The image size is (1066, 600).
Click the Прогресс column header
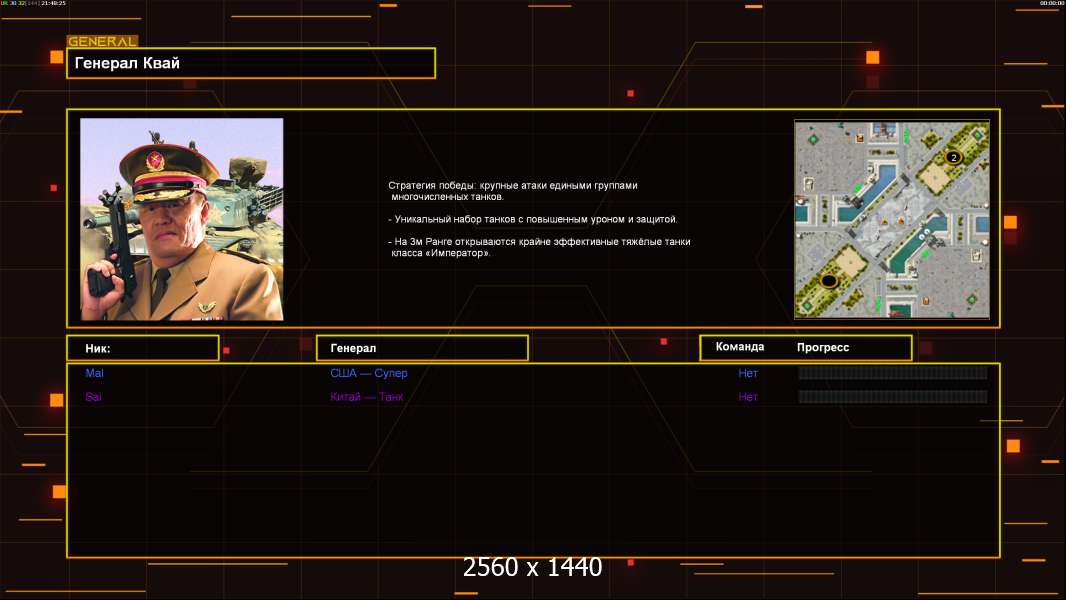point(823,348)
